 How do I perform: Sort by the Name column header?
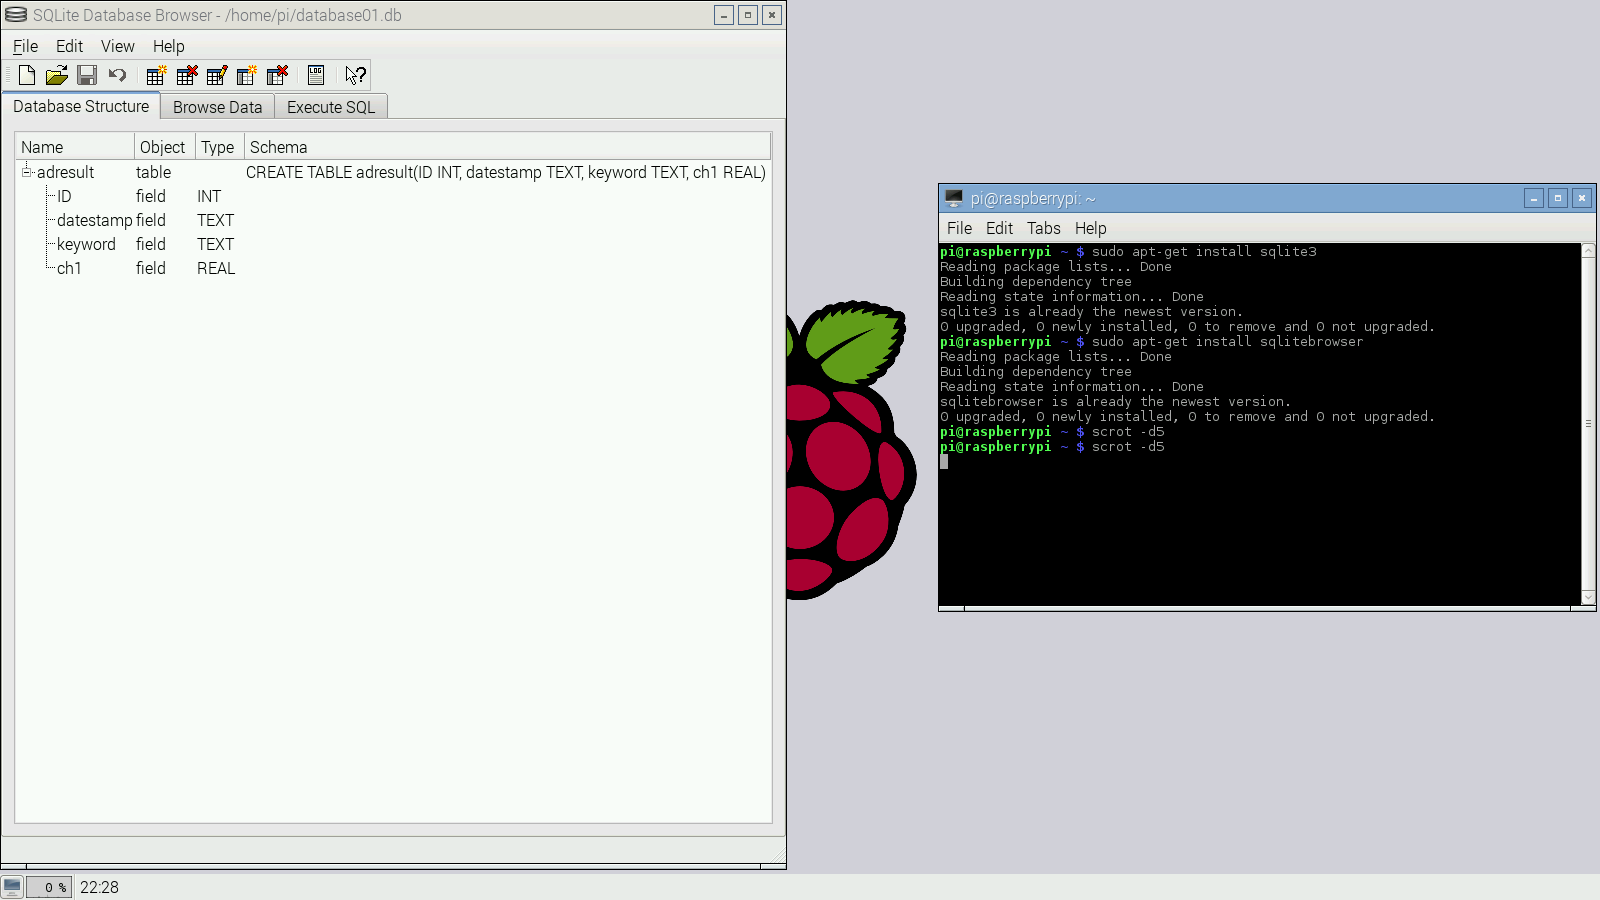pos(42,146)
